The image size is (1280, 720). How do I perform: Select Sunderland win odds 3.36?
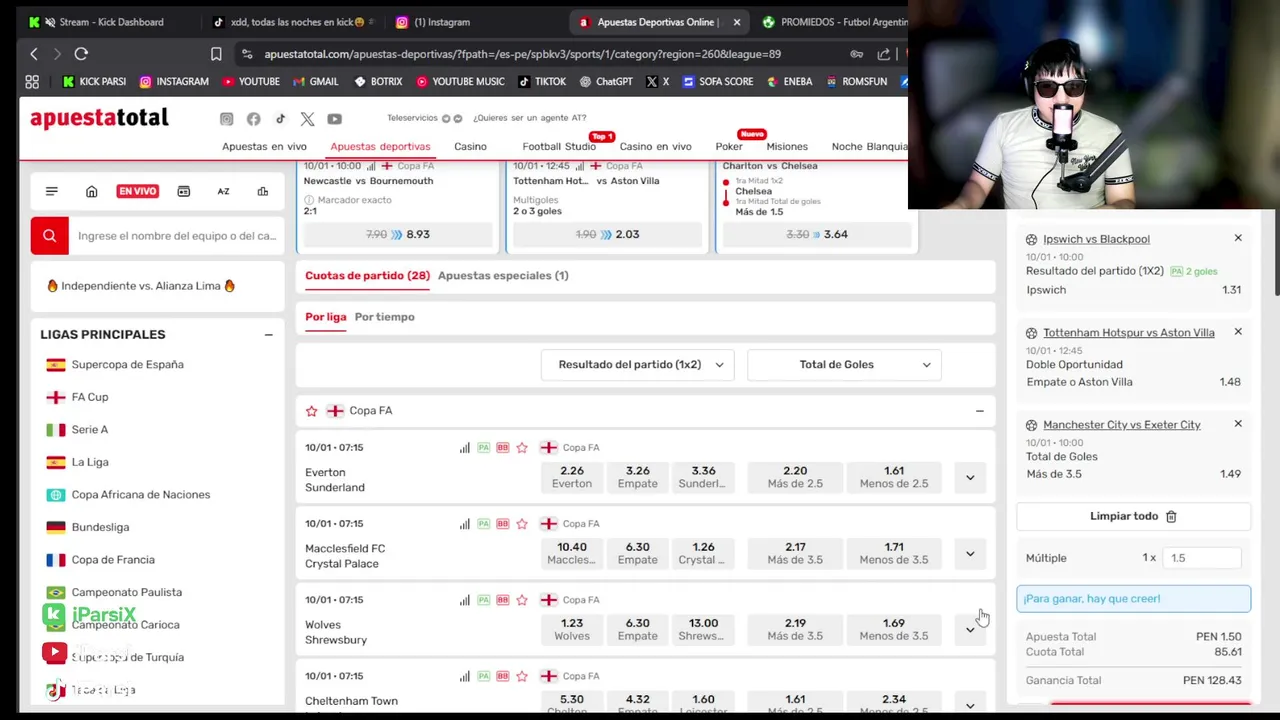(703, 477)
